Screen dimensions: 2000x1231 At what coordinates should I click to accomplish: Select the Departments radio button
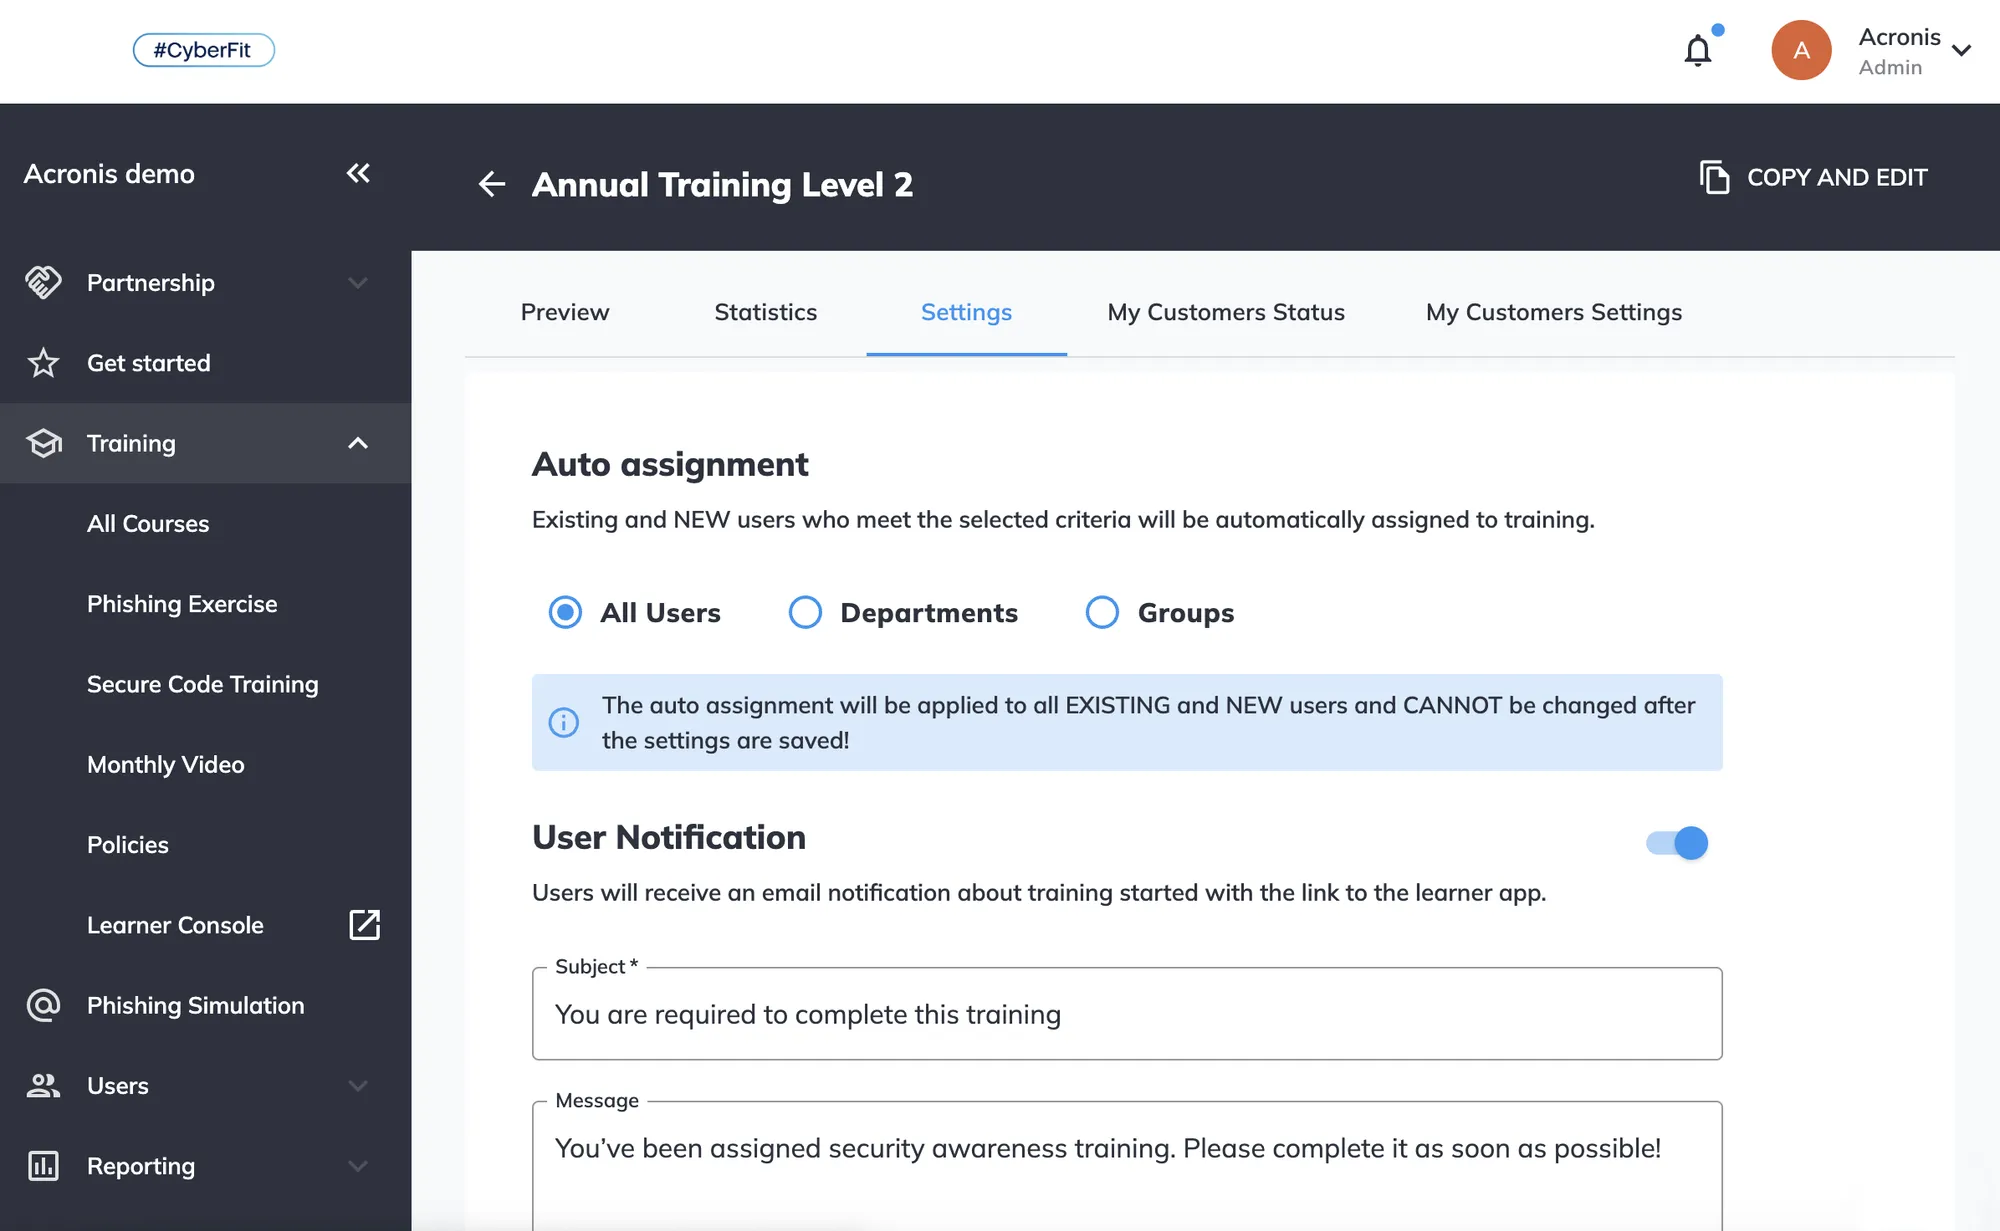[x=805, y=612]
